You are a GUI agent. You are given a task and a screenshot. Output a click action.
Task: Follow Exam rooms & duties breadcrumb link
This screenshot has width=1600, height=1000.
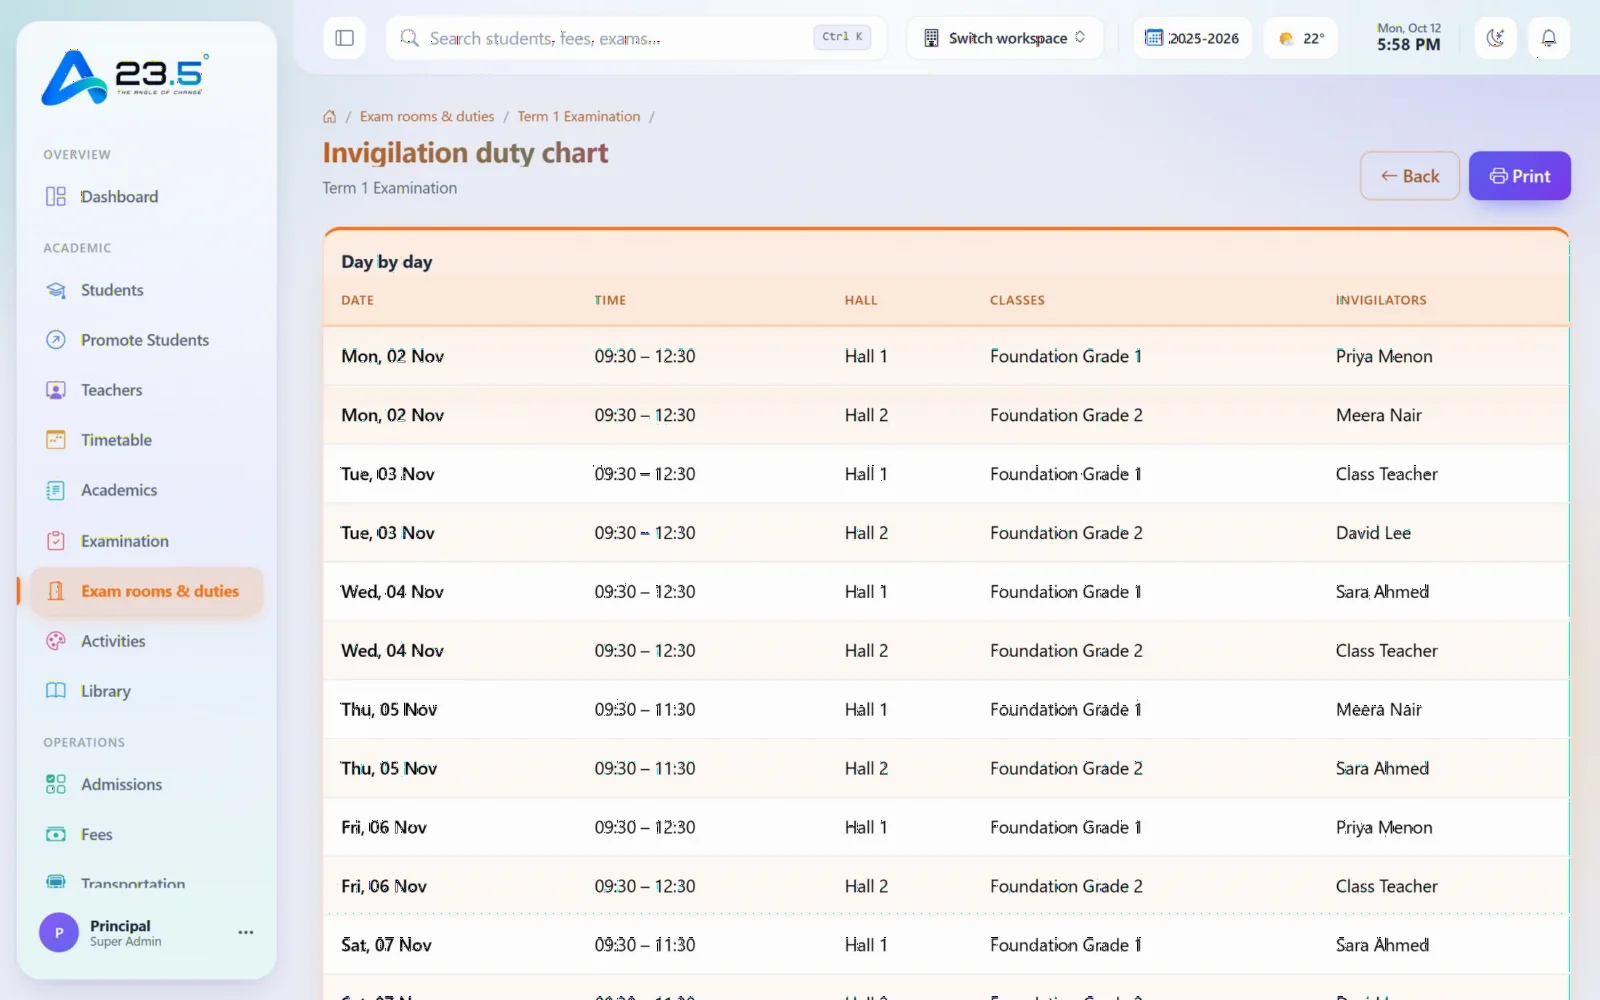(x=427, y=117)
